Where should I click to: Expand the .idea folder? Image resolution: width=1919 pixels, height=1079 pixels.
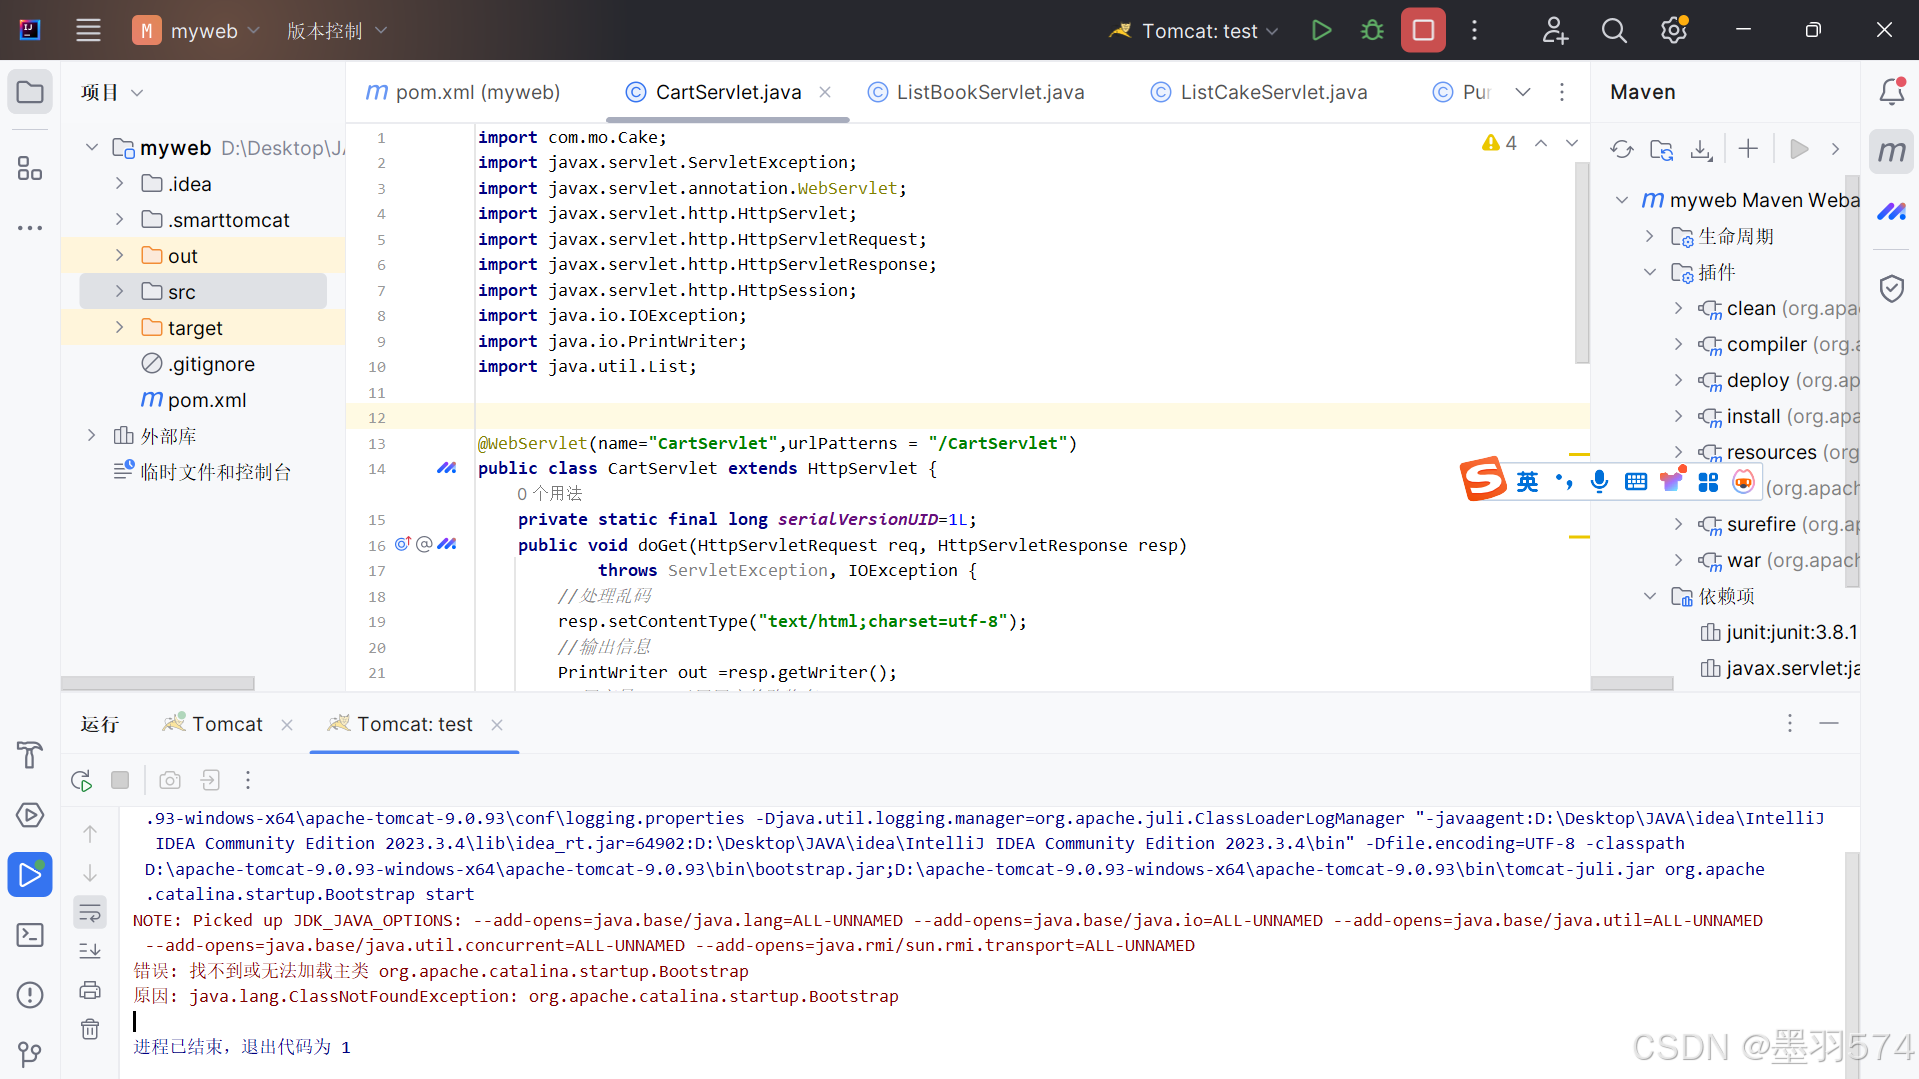click(x=119, y=184)
